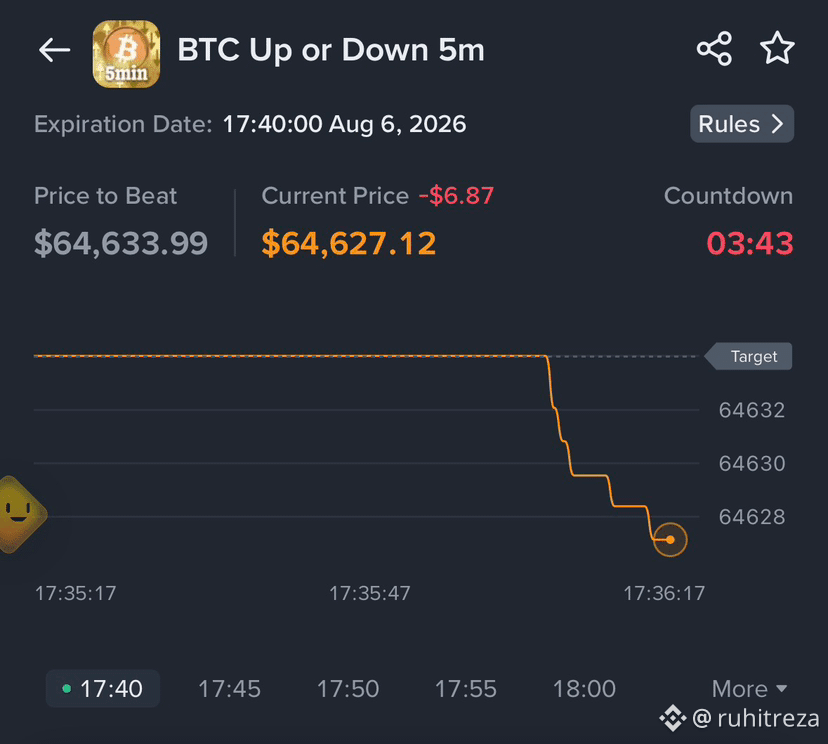Tap the 03:43 countdown timer
The image size is (828, 744).
(750, 243)
